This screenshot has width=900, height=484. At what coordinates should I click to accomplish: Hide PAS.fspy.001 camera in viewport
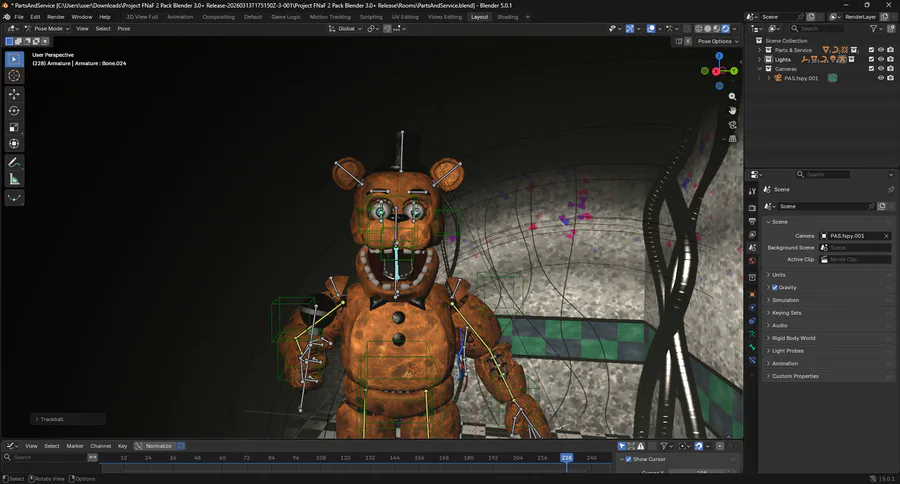[x=881, y=78]
